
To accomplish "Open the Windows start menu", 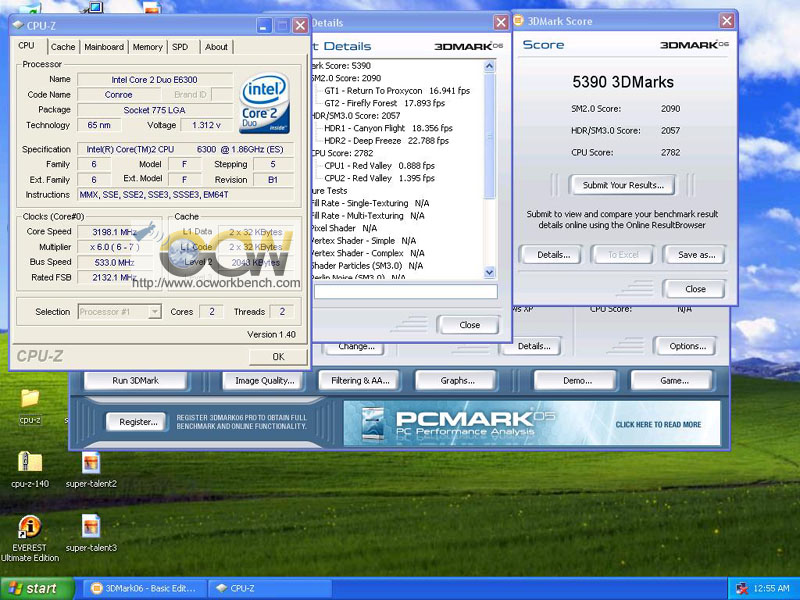I will pyautogui.click(x=37, y=588).
